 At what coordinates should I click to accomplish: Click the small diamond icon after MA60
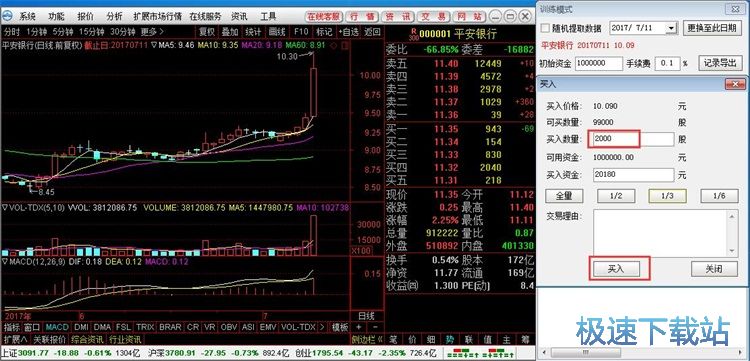[333, 46]
